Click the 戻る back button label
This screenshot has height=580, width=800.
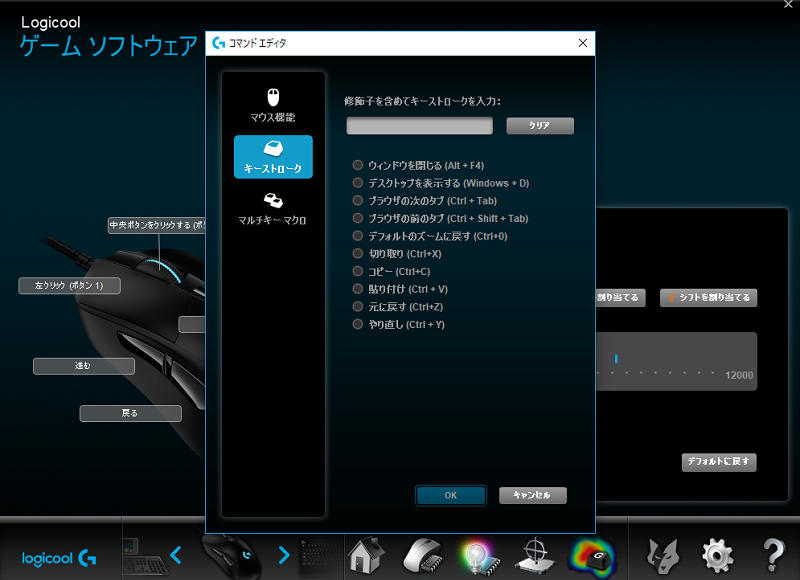point(131,413)
